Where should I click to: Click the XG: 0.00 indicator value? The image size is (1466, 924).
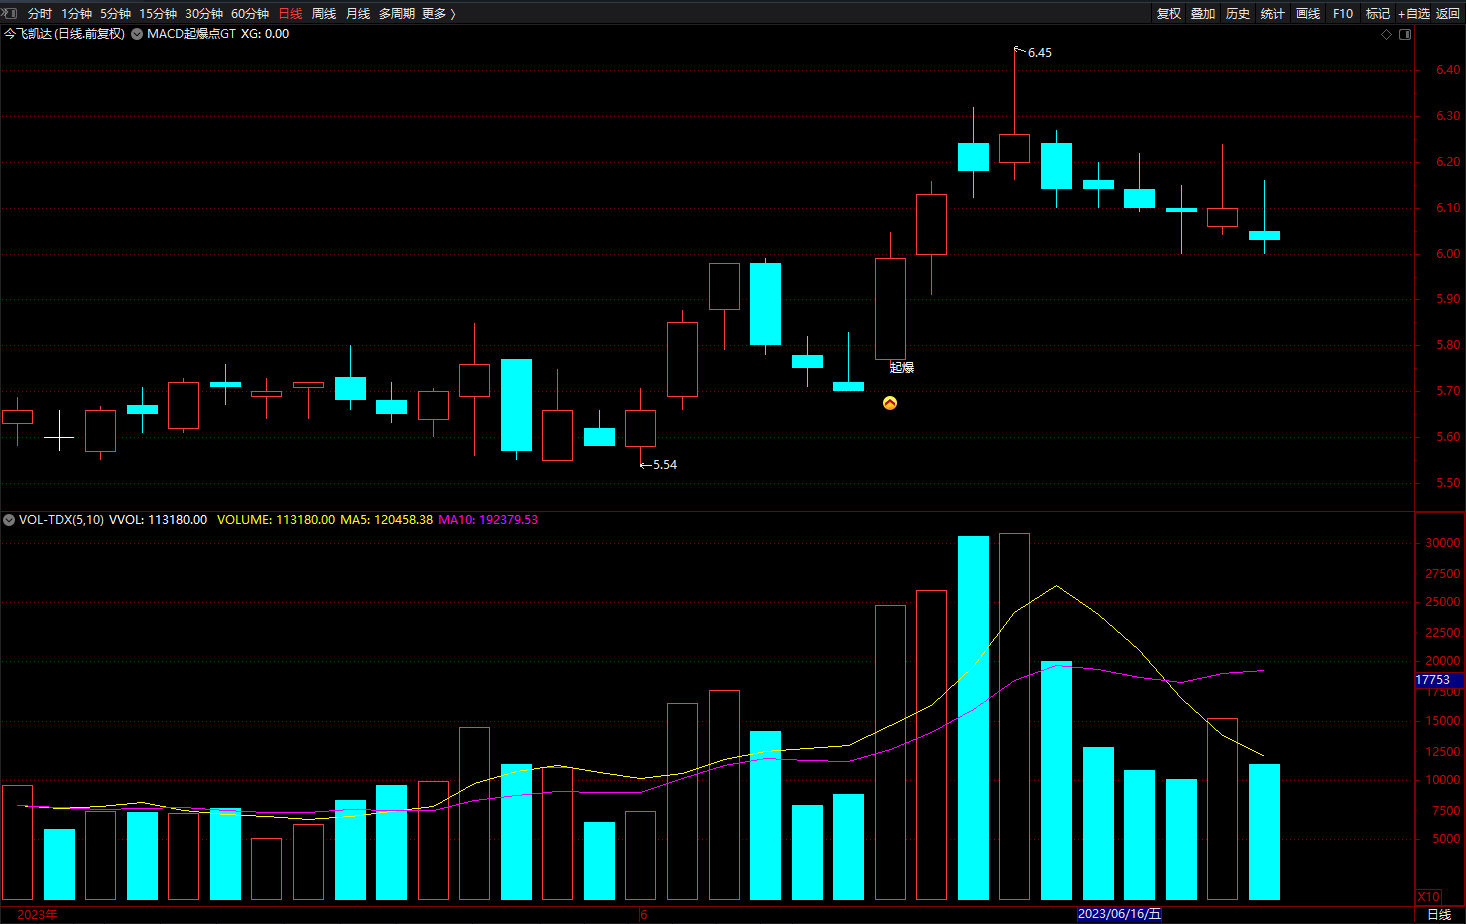click(x=265, y=34)
